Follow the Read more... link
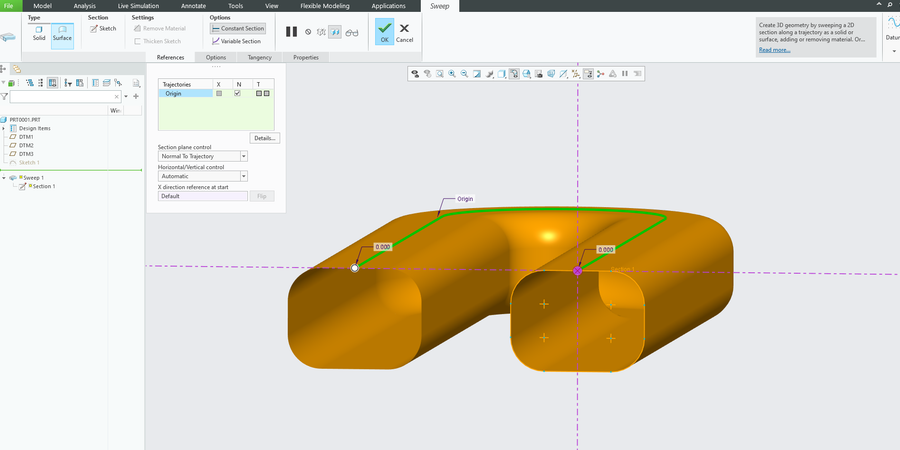This screenshot has width=900, height=450. [773, 49]
